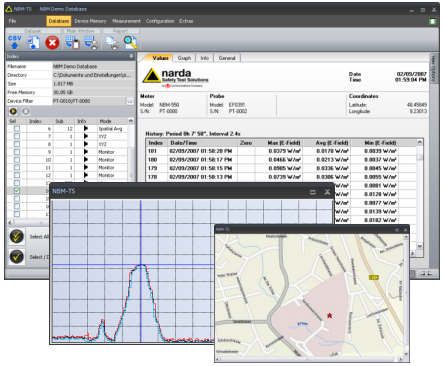Click the Select All button
444x366 pixels.
pos(17,237)
